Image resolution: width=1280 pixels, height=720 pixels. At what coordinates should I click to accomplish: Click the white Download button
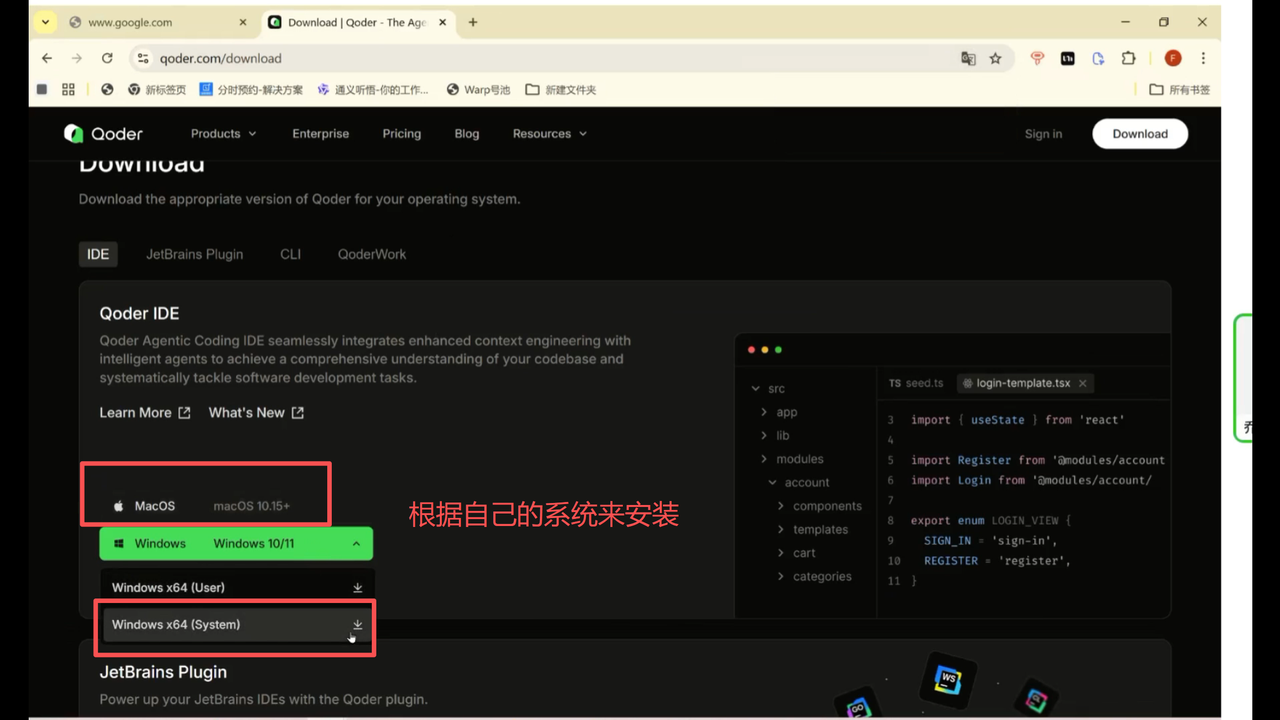click(x=1140, y=134)
